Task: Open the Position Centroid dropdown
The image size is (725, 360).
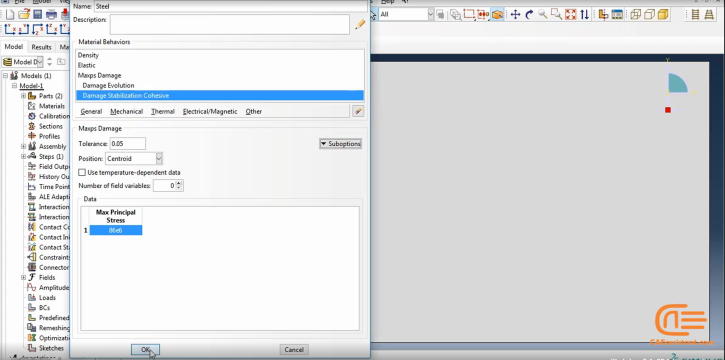Action: tap(134, 159)
